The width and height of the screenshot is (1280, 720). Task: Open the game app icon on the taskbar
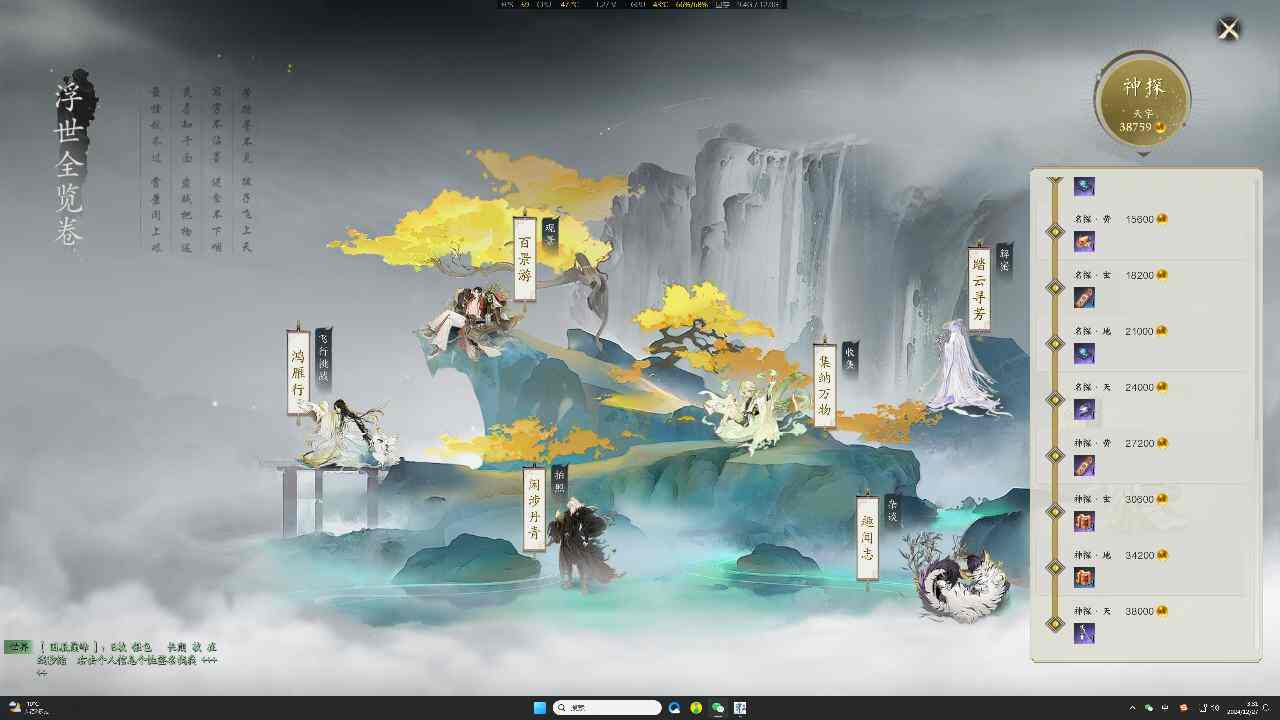(x=739, y=708)
